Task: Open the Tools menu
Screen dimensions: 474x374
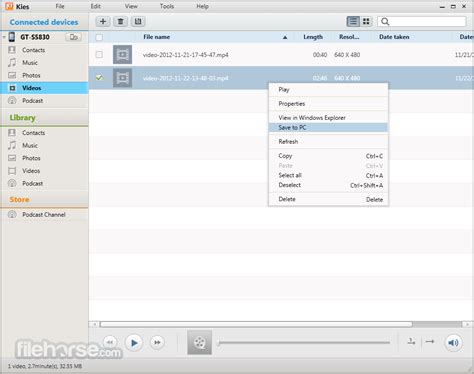Action: tap(167, 6)
